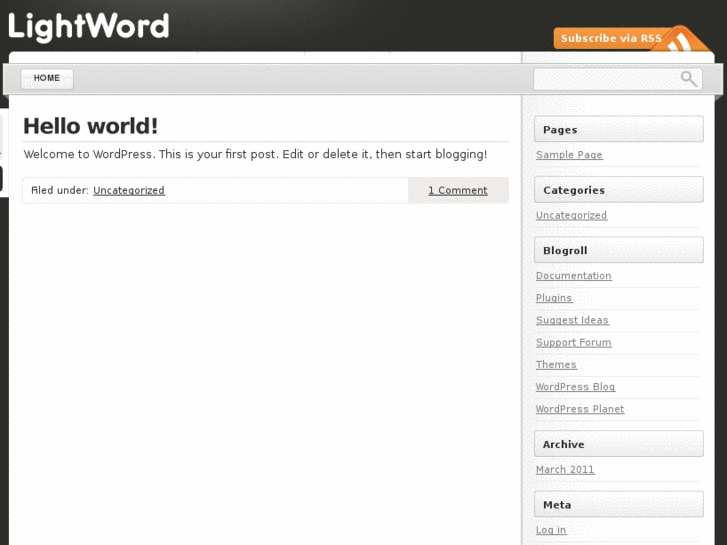
Task: Open the Suggest Ideas blogroll link
Action: (572, 320)
